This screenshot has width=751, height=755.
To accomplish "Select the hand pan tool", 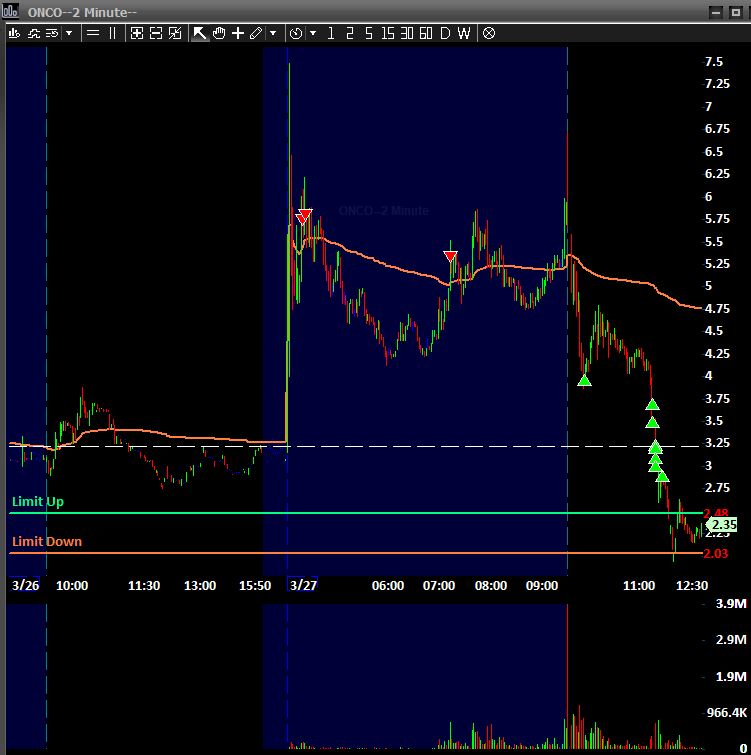I will click(x=219, y=33).
